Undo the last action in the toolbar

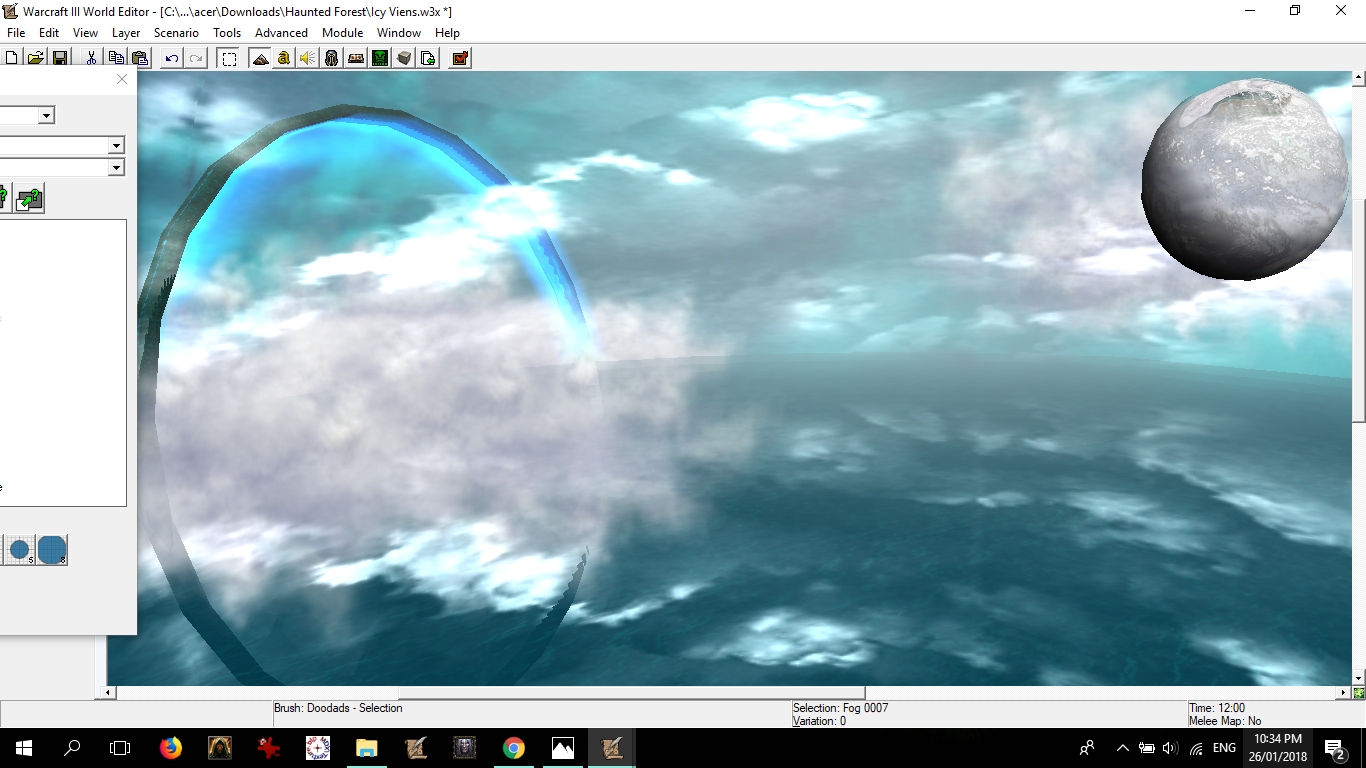click(x=172, y=58)
